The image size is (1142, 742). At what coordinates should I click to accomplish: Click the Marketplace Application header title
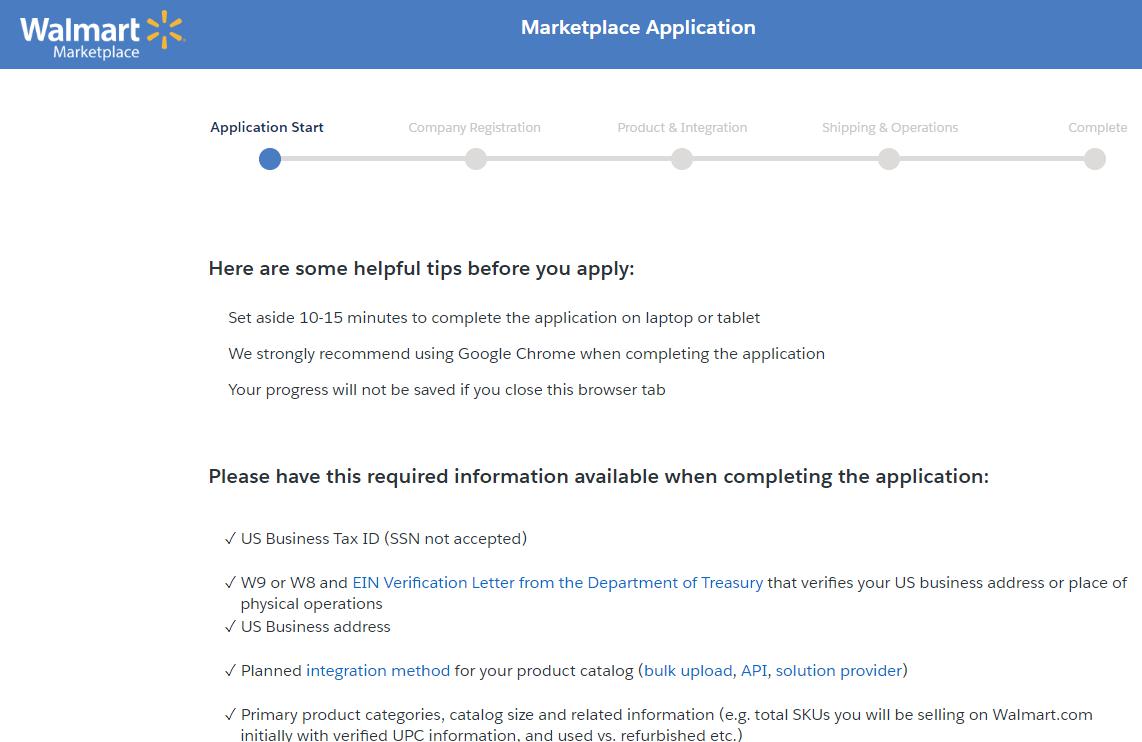click(638, 28)
